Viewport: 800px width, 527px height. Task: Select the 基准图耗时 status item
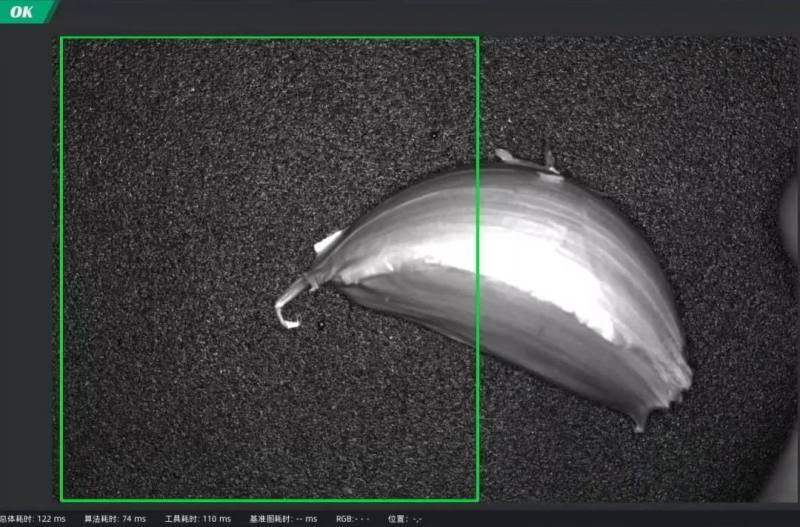(x=283, y=519)
